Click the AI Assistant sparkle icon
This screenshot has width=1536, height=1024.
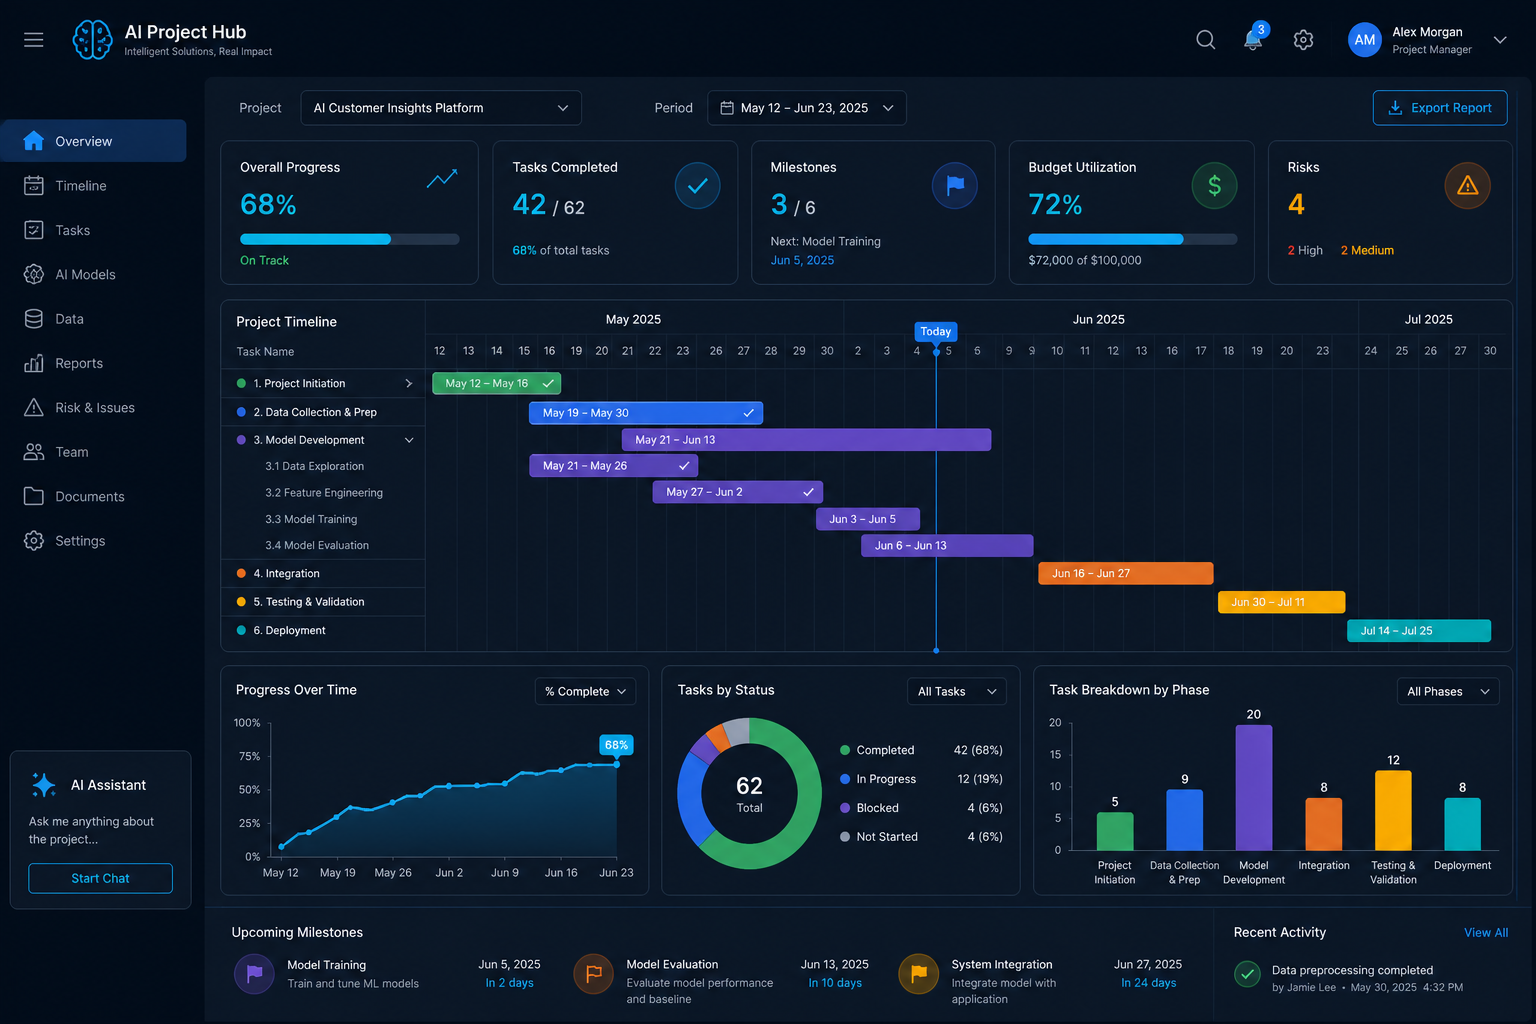click(x=44, y=785)
